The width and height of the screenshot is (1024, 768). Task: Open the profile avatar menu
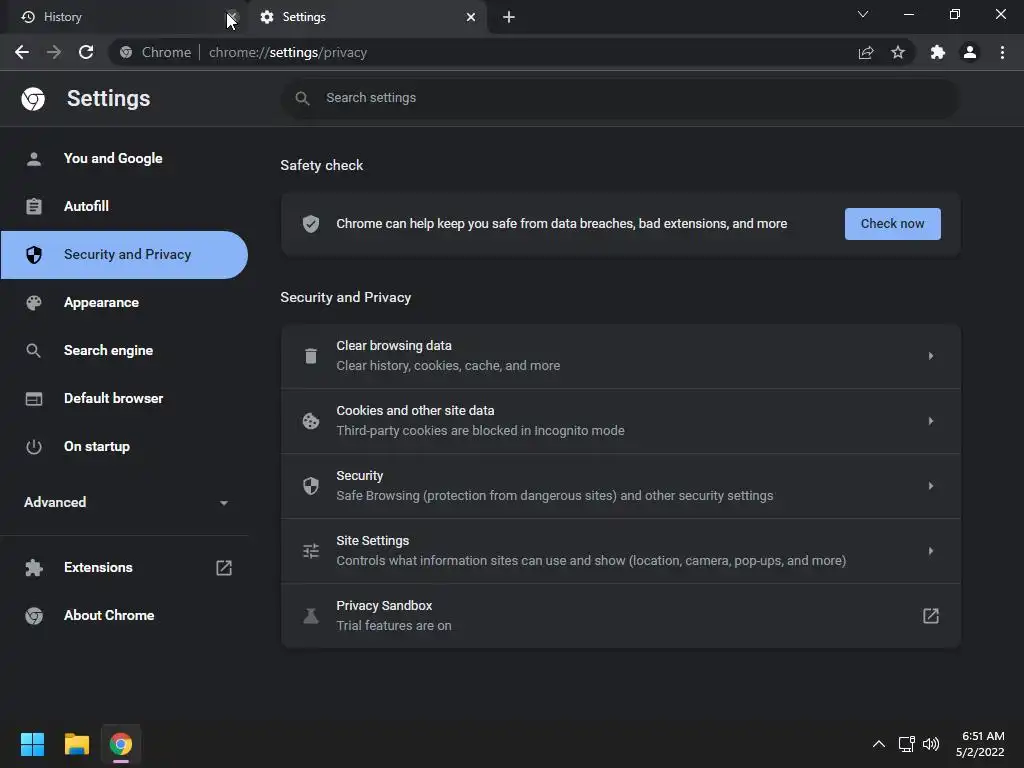click(x=970, y=52)
